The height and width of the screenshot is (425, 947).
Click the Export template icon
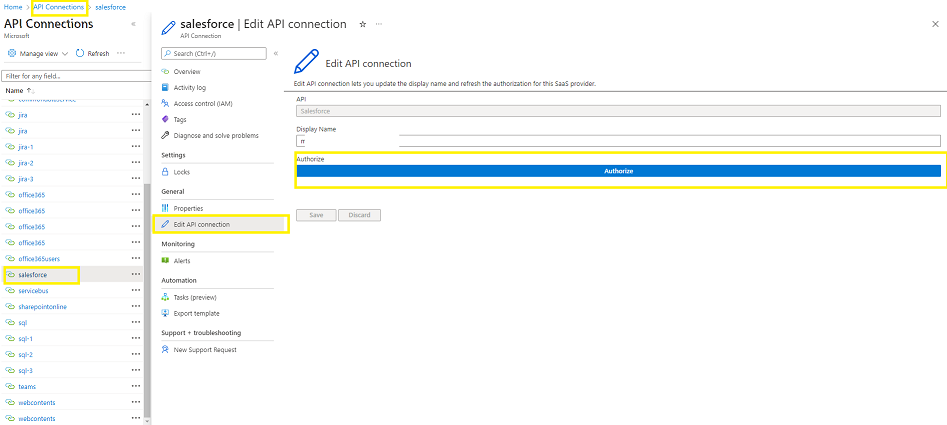pos(165,313)
